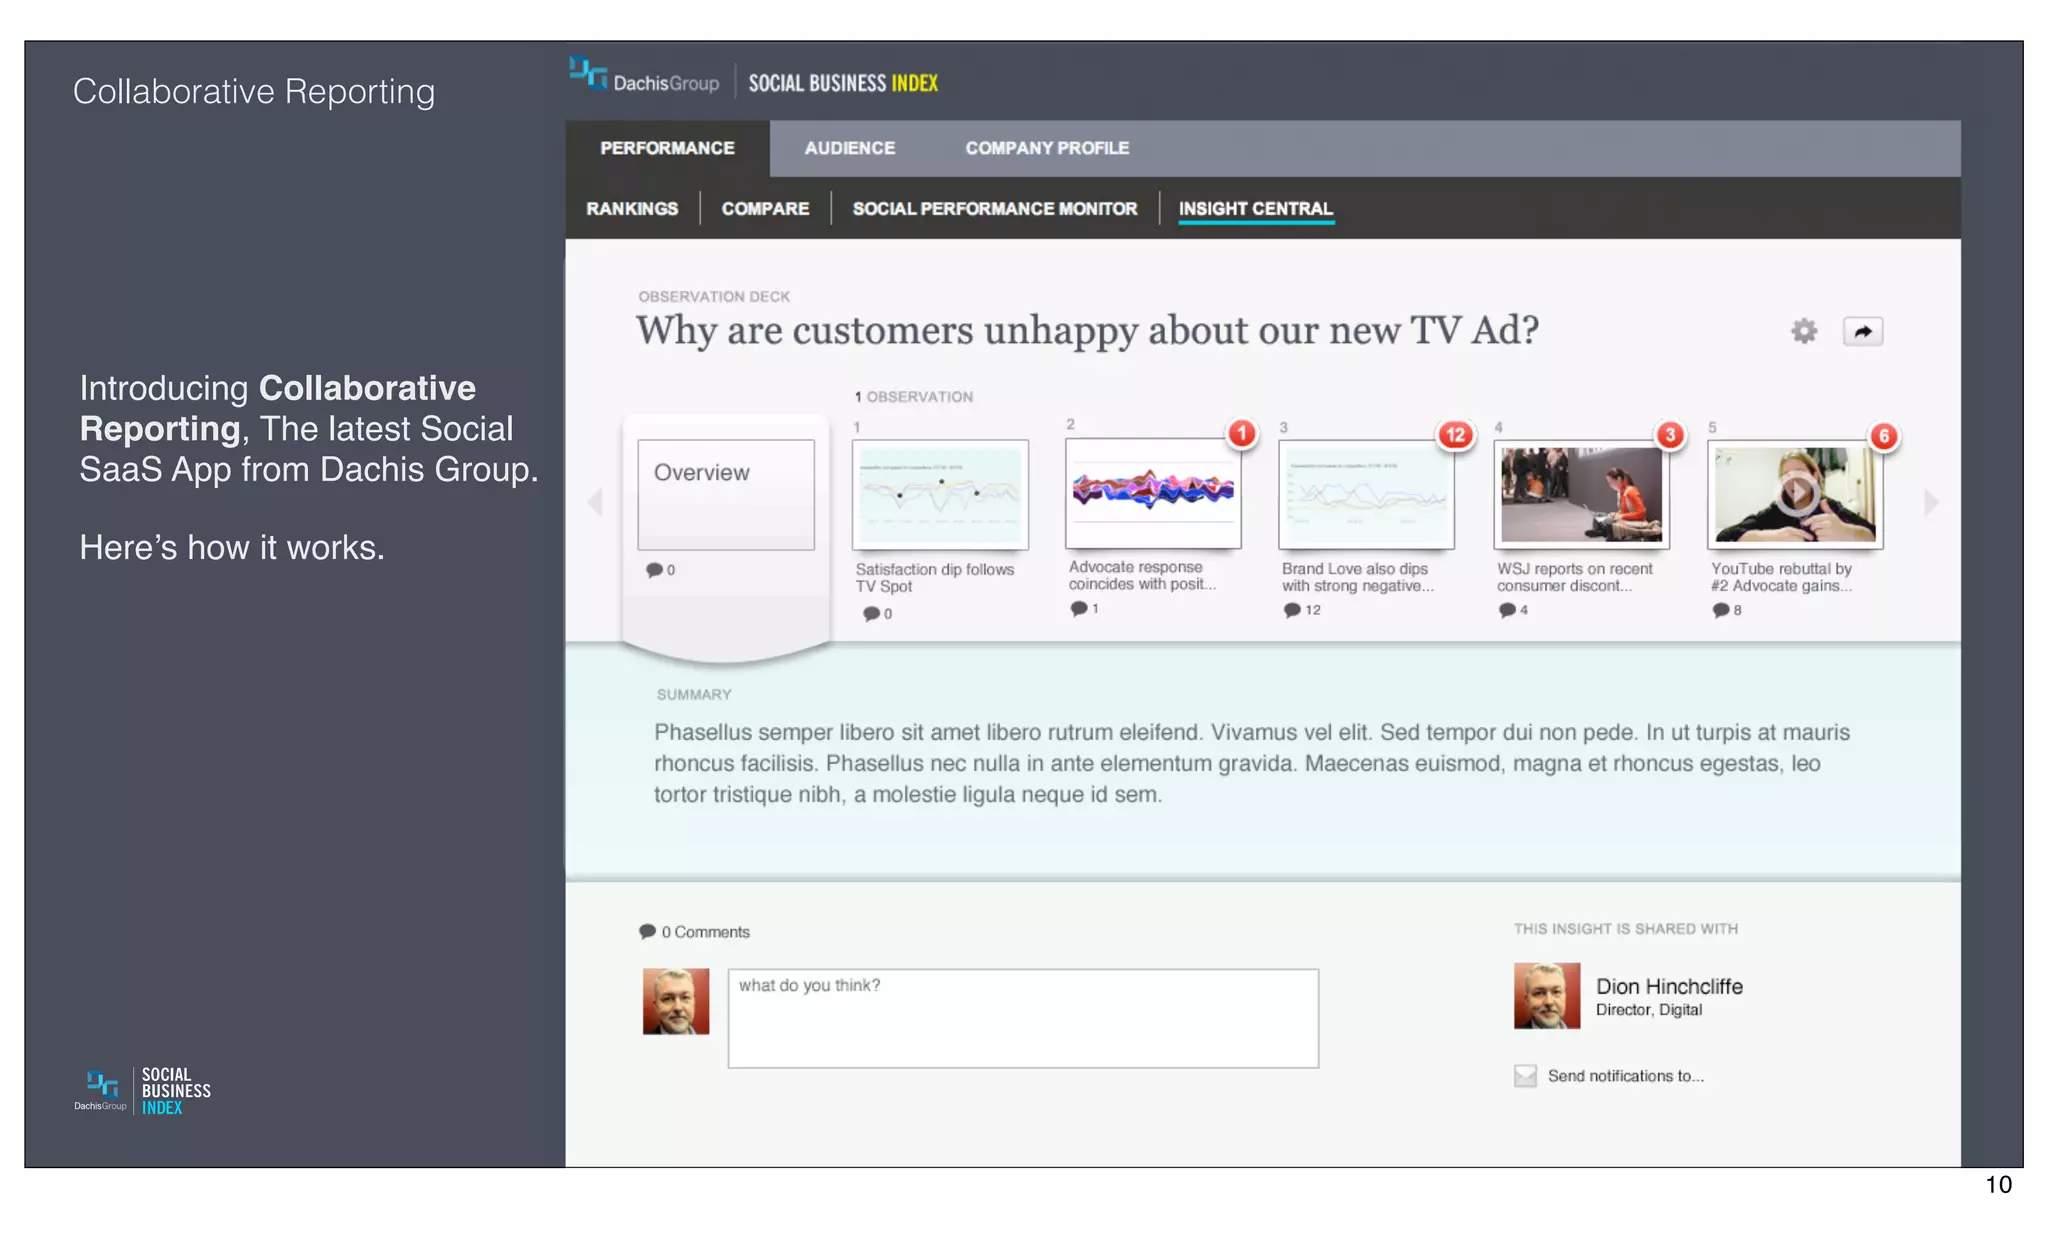Click the Summary paragraph text
Image resolution: width=2048 pixels, height=1243 pixels.
[x=1252, y=763]
